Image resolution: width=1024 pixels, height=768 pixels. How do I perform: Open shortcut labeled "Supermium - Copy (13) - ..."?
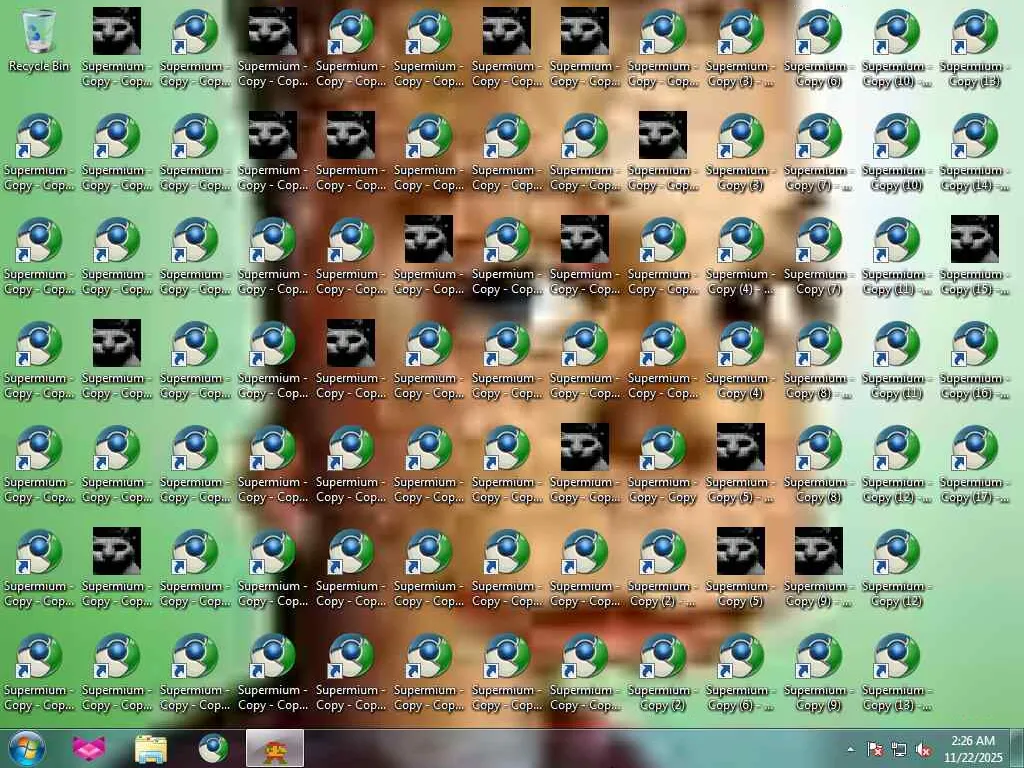(x=896, y=671)
